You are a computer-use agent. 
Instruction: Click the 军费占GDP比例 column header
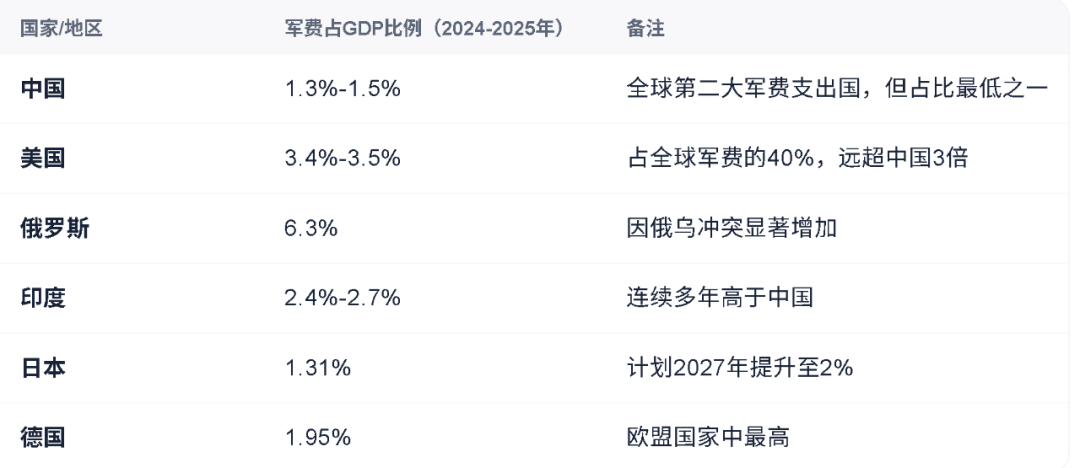[x=425, y=29]
